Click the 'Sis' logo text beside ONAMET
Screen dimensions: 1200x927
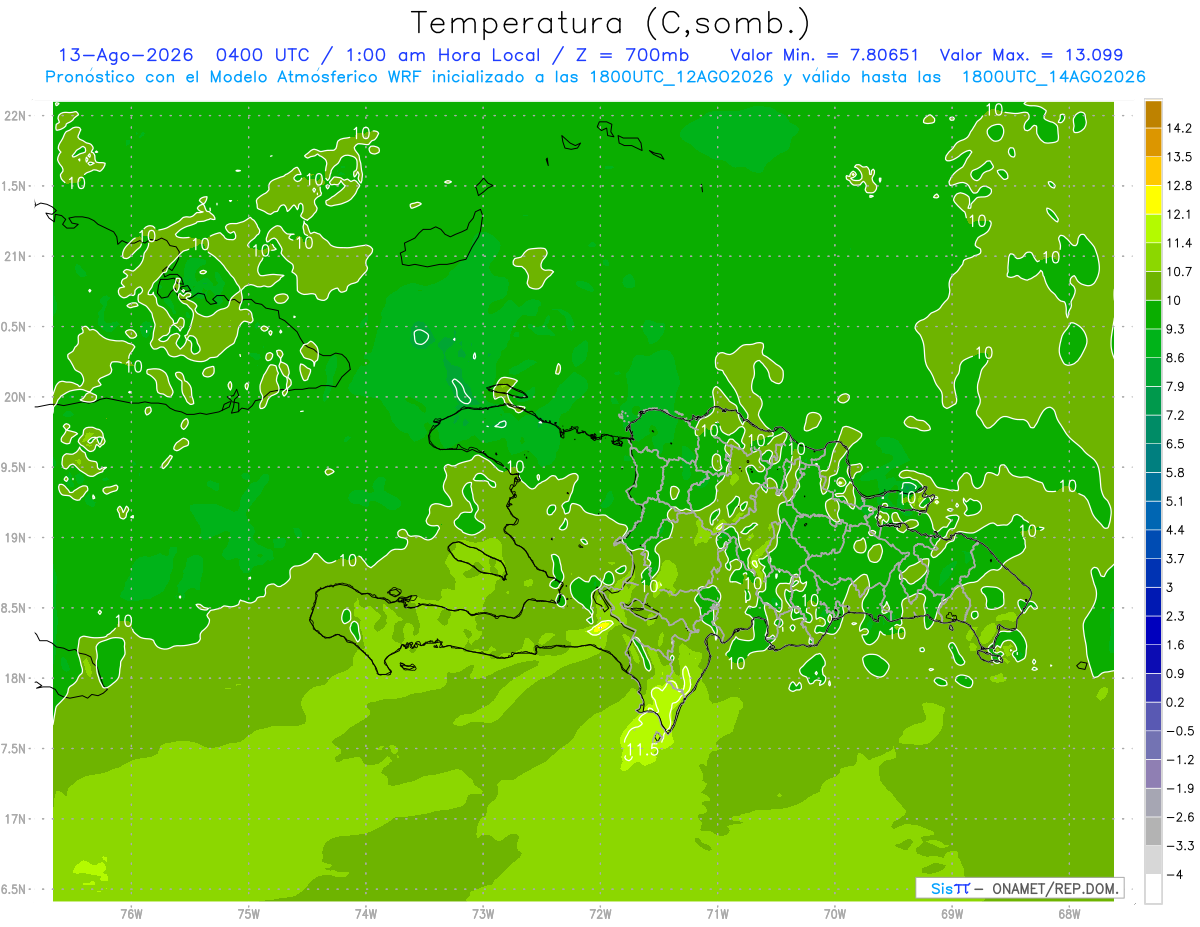coord(941,888)
